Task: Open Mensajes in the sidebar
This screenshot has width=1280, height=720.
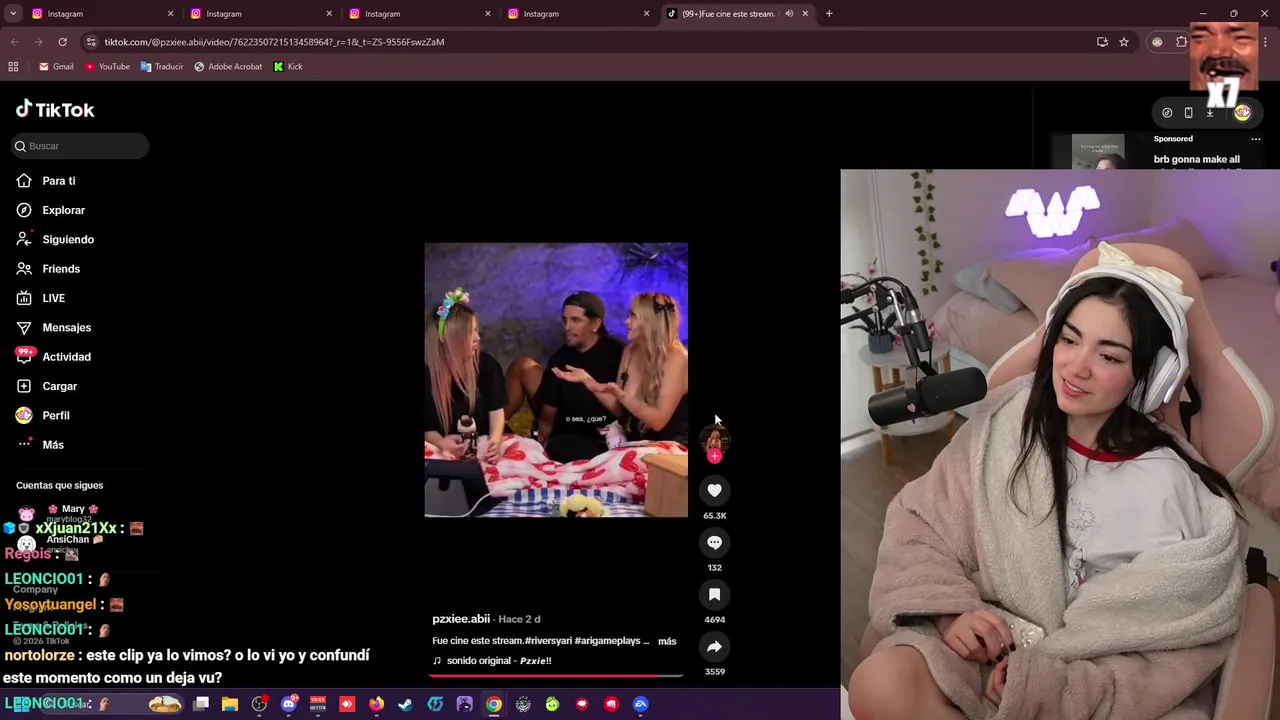Action: tap(53, 327)
